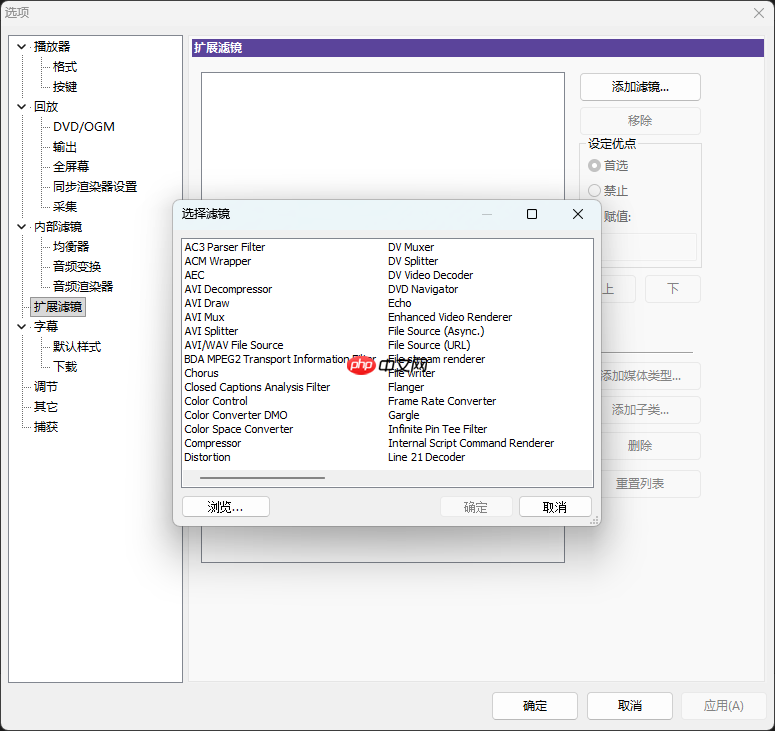Select 输出 under 回放
Screen dimensions: 775x731
[x=65, y=147]
